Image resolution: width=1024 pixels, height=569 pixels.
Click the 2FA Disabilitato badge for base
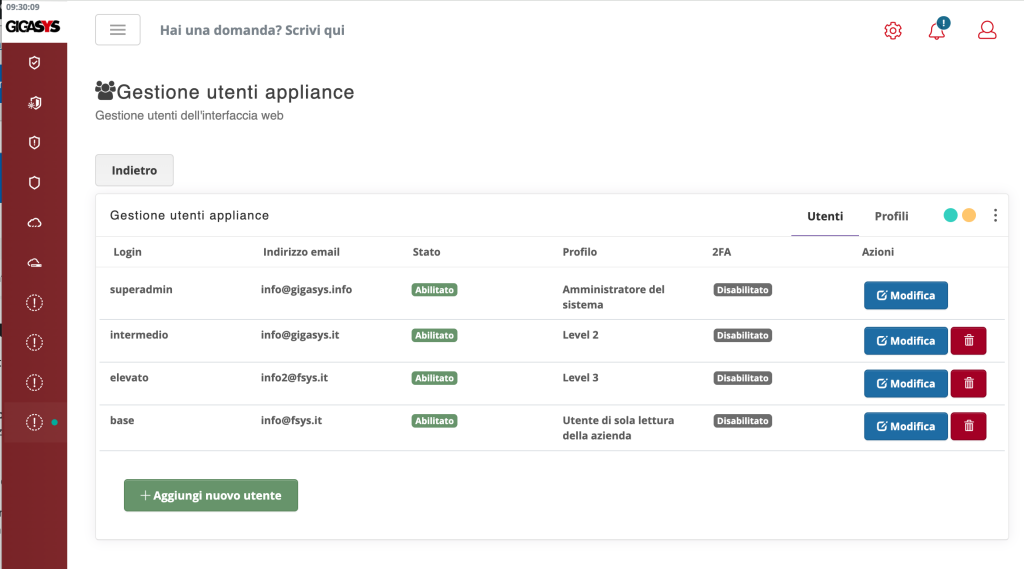click(743, 421)
